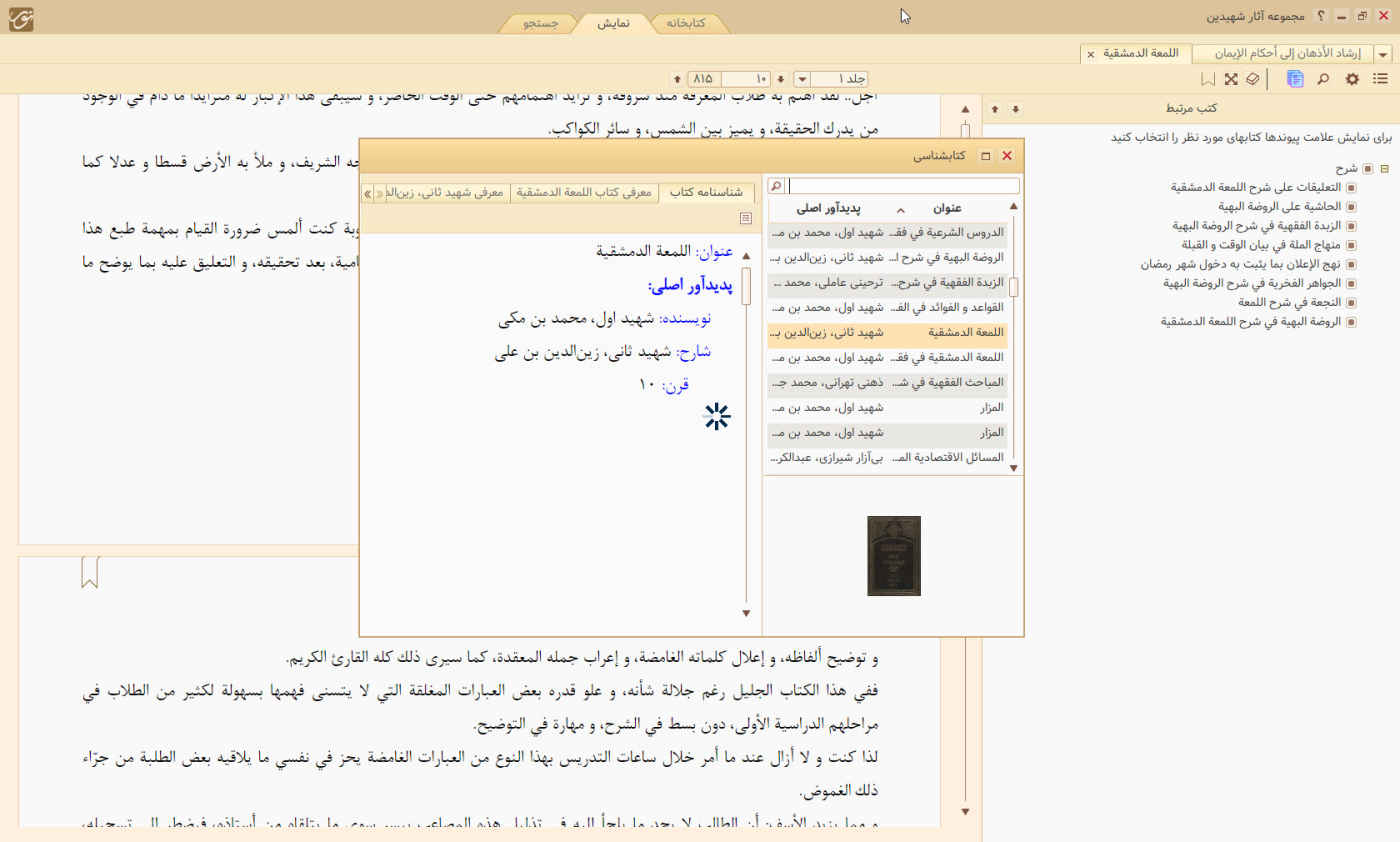This screenshot has width=1400, height=842.
Task: Close the اللمعة الدمشقية document tab
Action: [1090, 54]
